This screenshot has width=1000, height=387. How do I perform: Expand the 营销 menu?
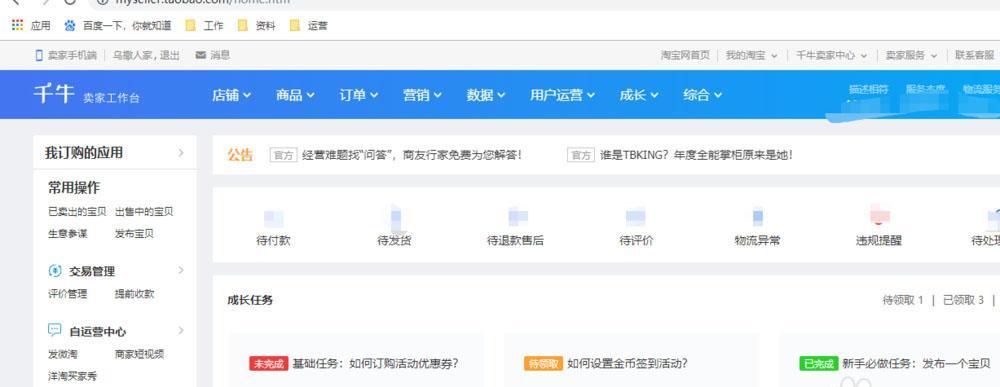(422, 95)
